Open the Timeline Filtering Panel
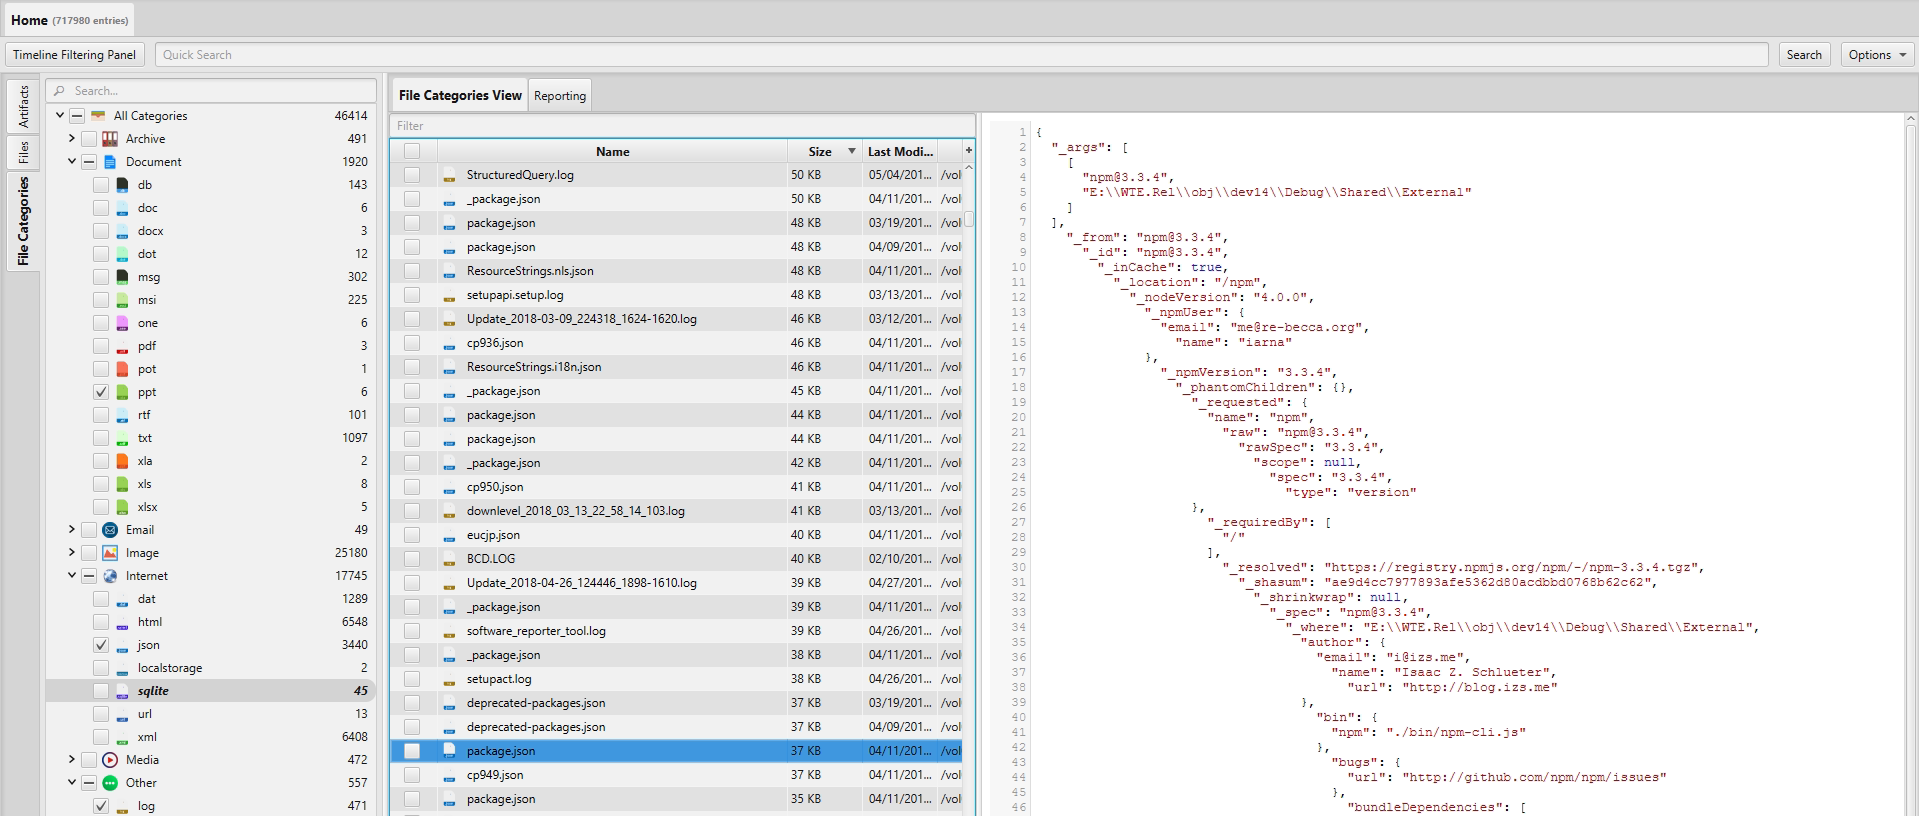 click(75, 55)
